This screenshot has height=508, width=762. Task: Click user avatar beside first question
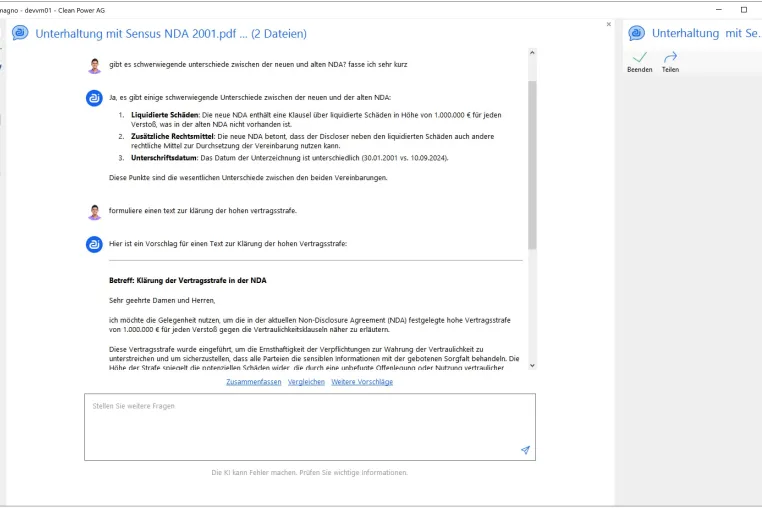coord(94,66)
